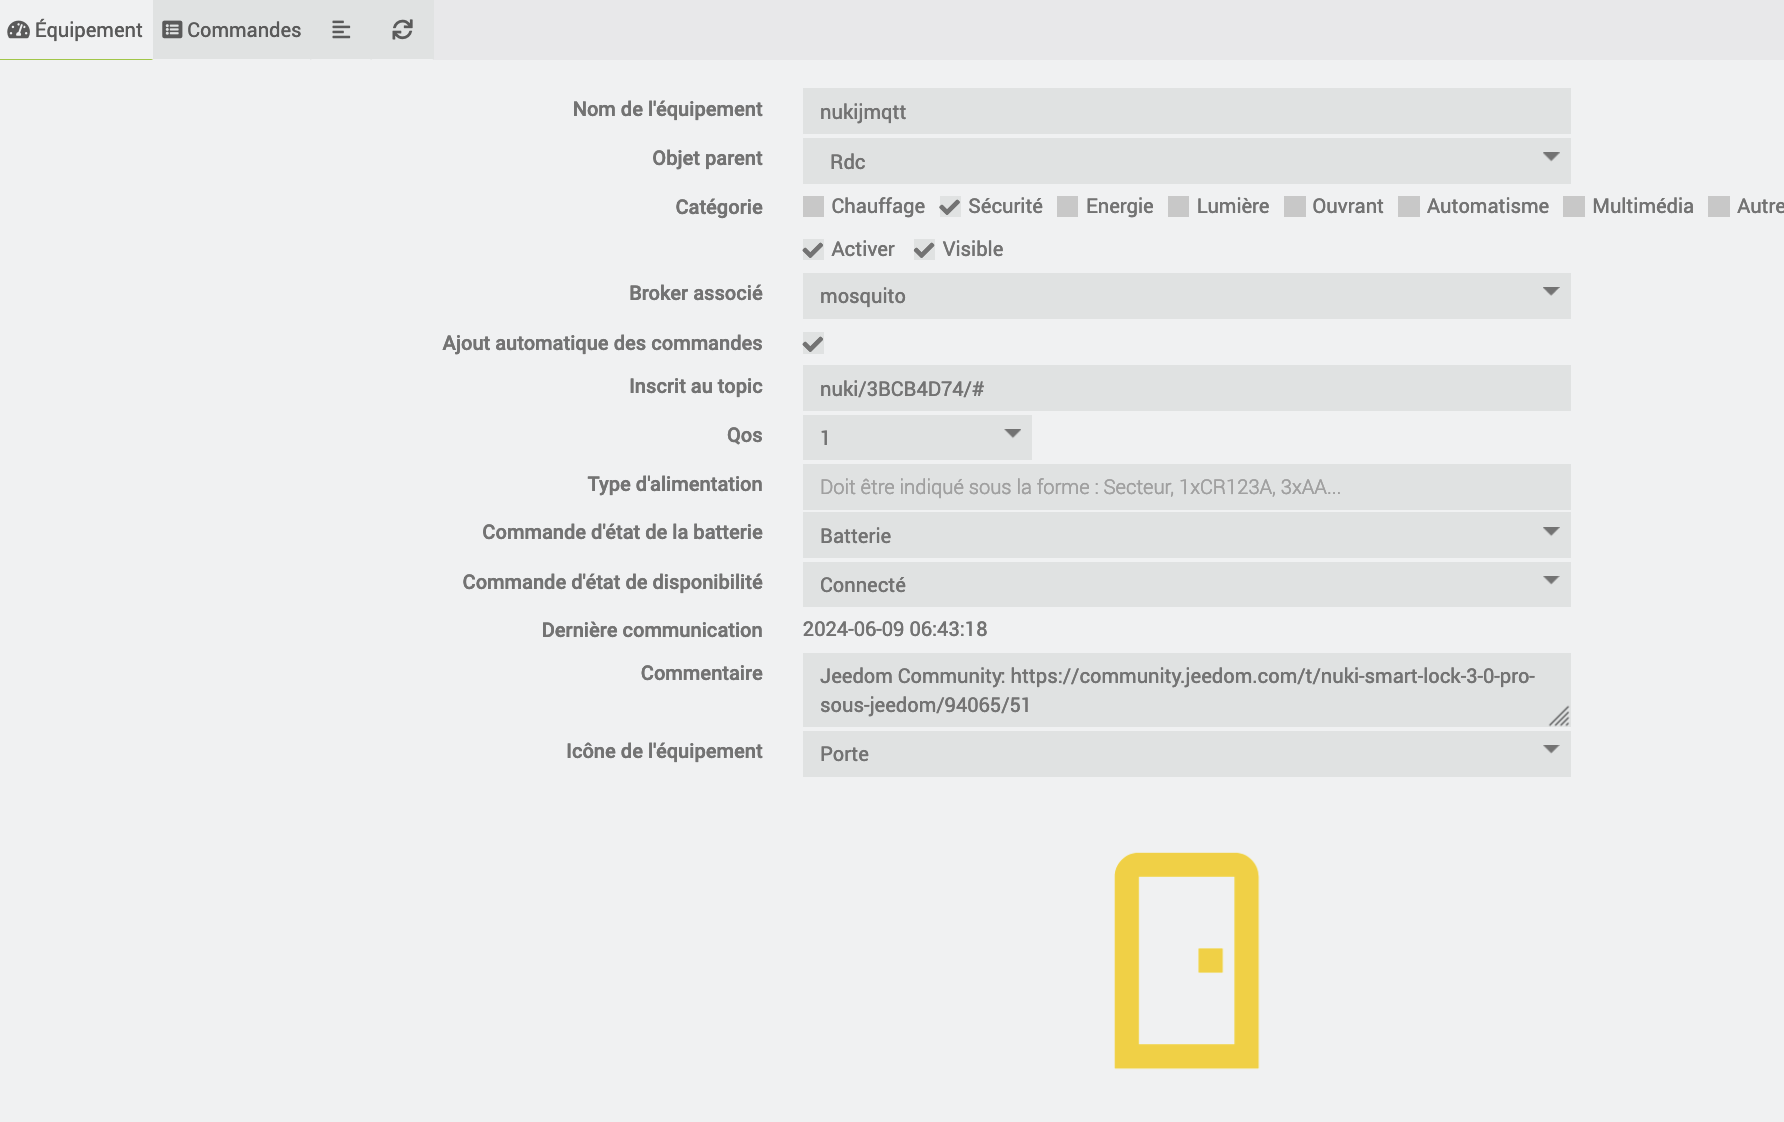
Task: Uncheck the Activer checkbox
Action: tap(813, 249)
